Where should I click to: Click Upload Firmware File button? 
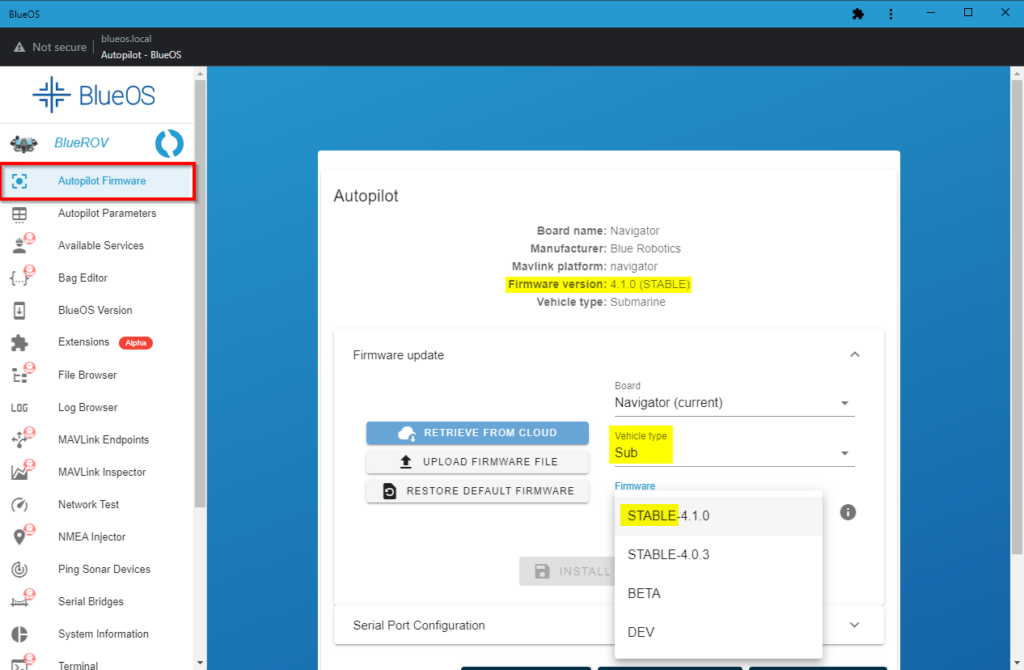pos(477,462)
